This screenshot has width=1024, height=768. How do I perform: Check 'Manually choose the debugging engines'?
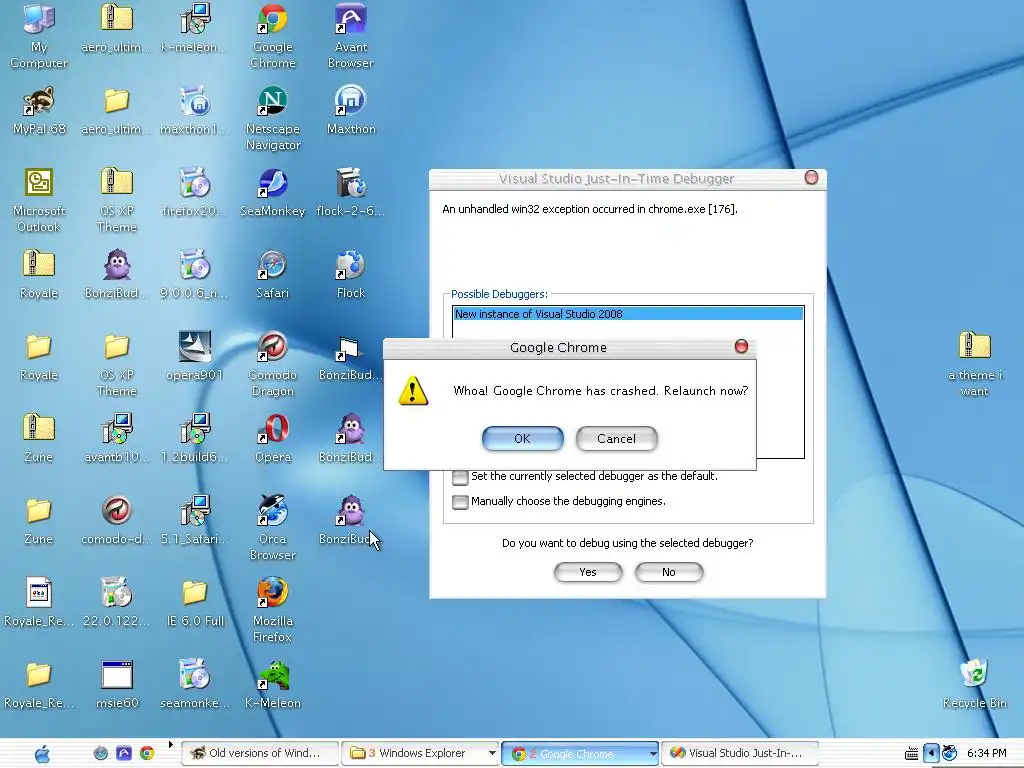point(460,502)
